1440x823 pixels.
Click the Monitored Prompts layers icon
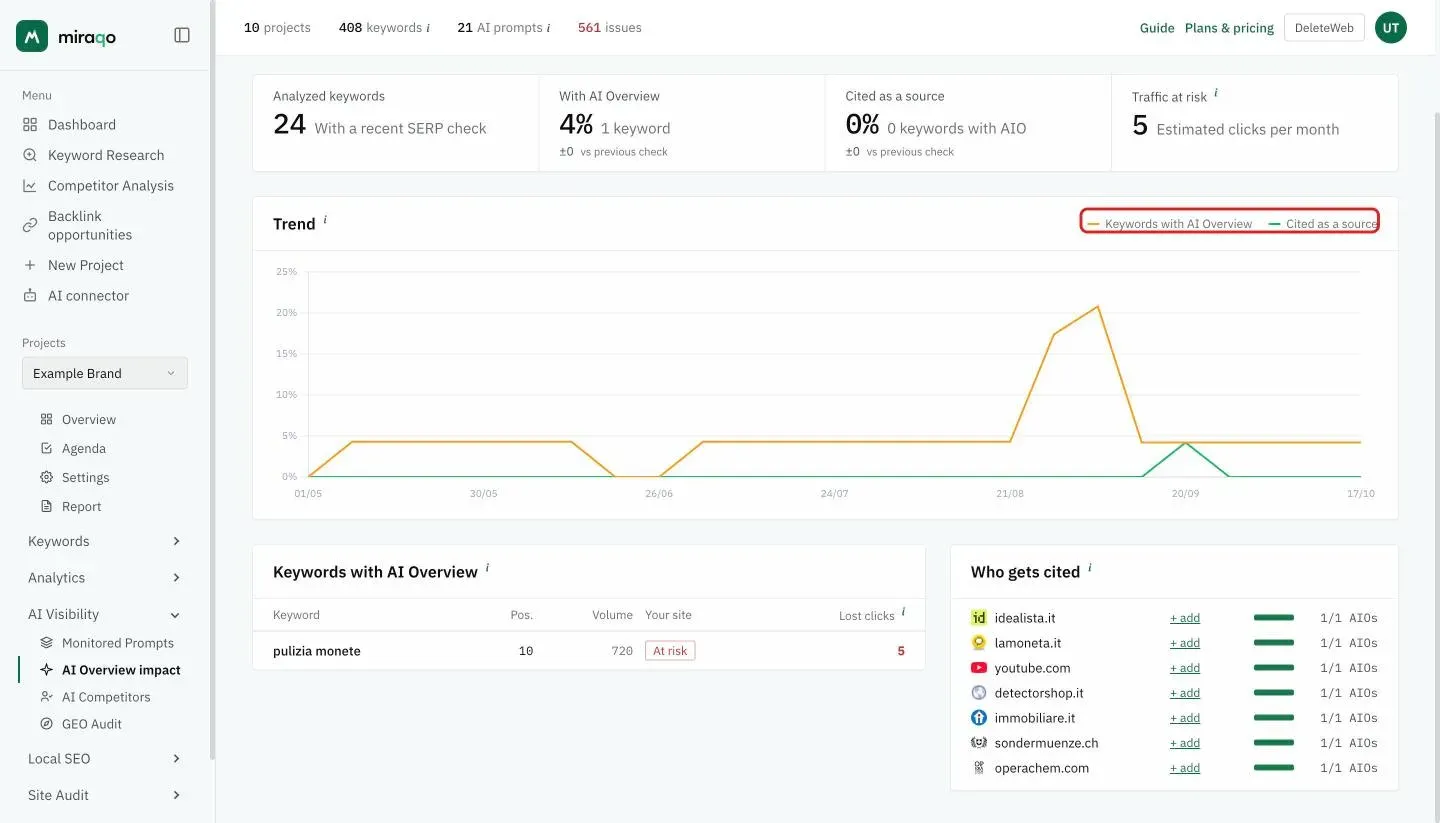(x=46, y=643)
